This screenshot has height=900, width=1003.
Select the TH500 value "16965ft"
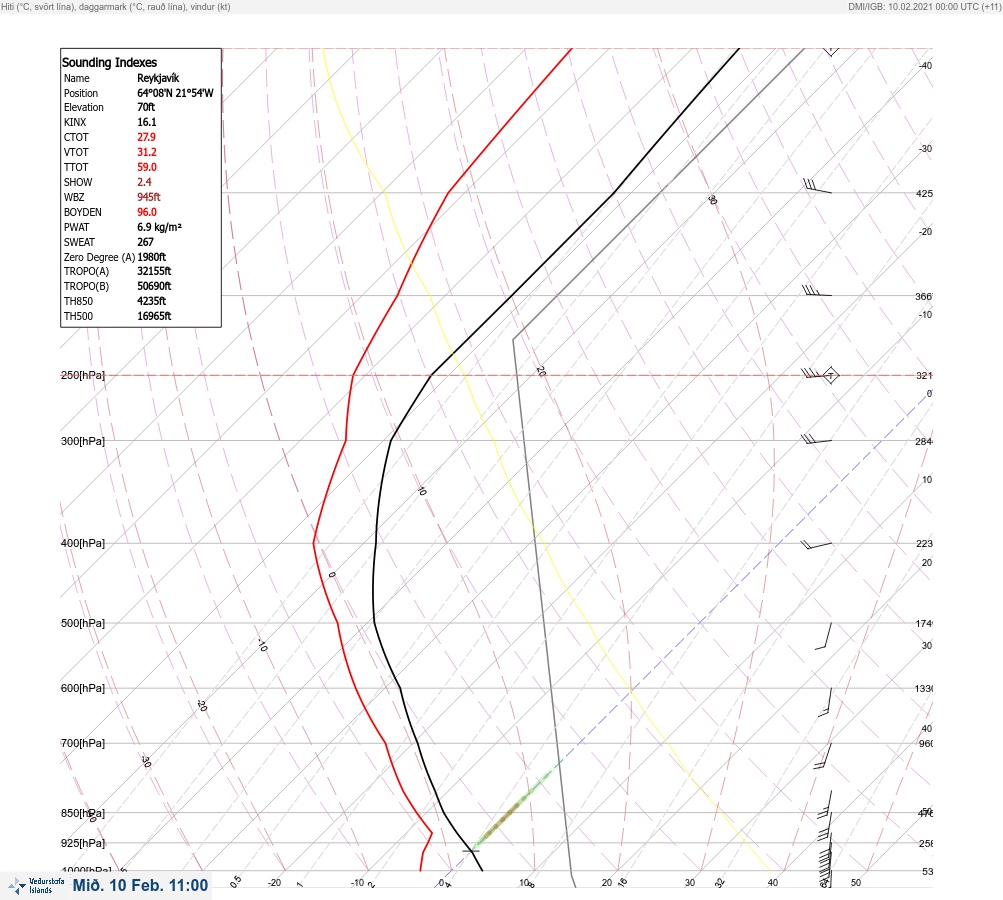[x=154, y=316]
